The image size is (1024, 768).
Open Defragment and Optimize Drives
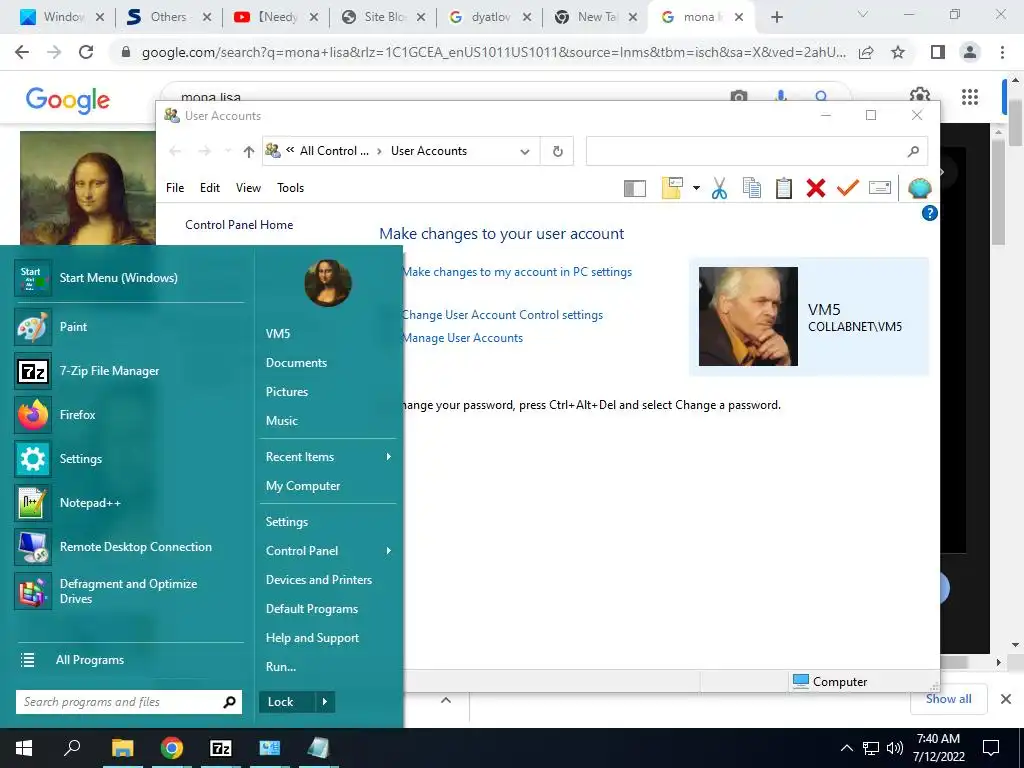coord(129,591)
